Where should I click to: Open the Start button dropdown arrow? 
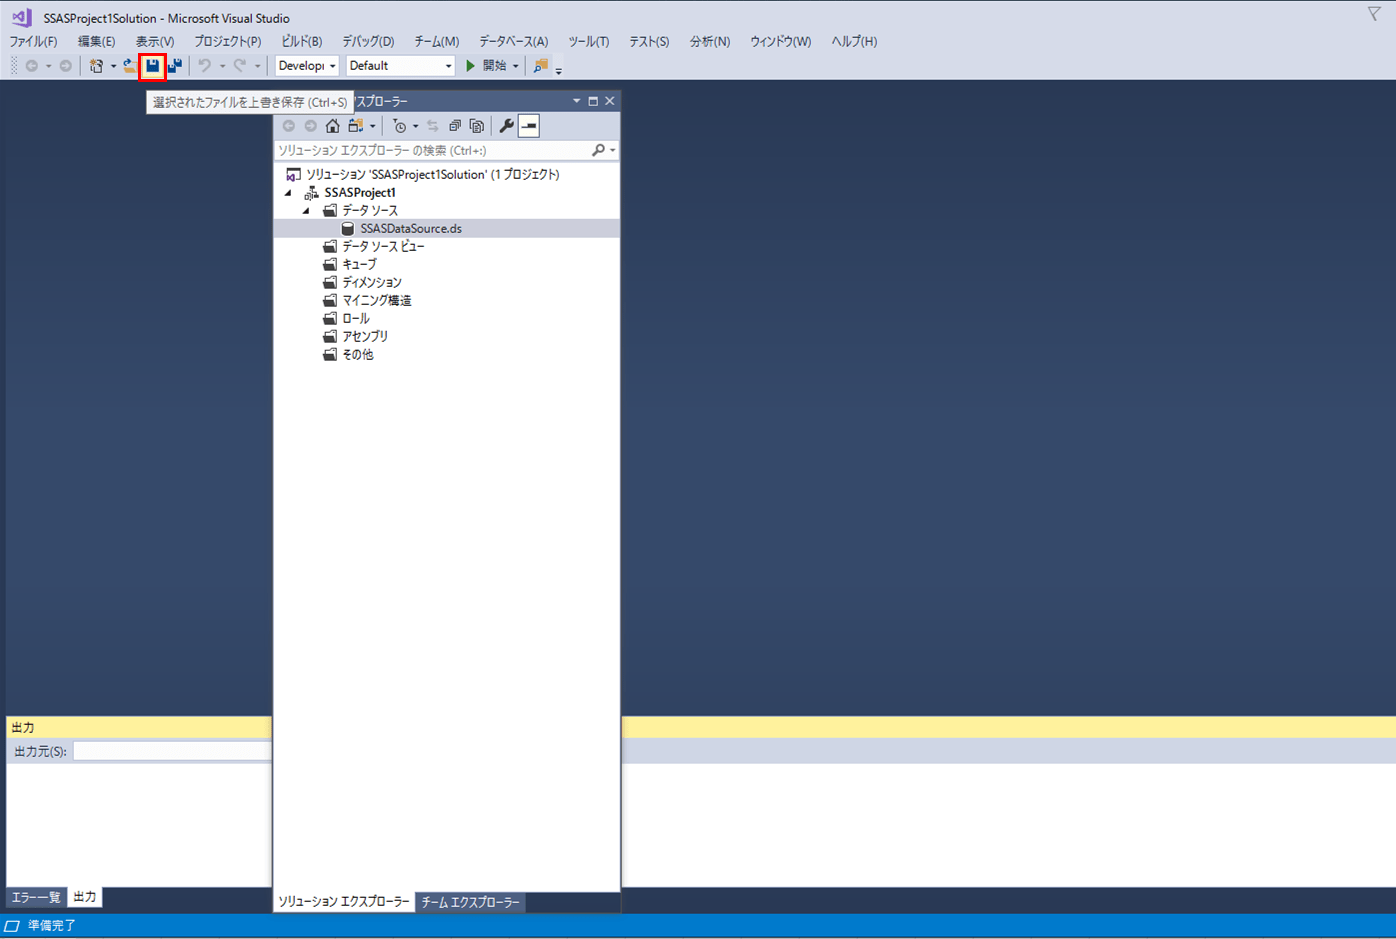516,67
